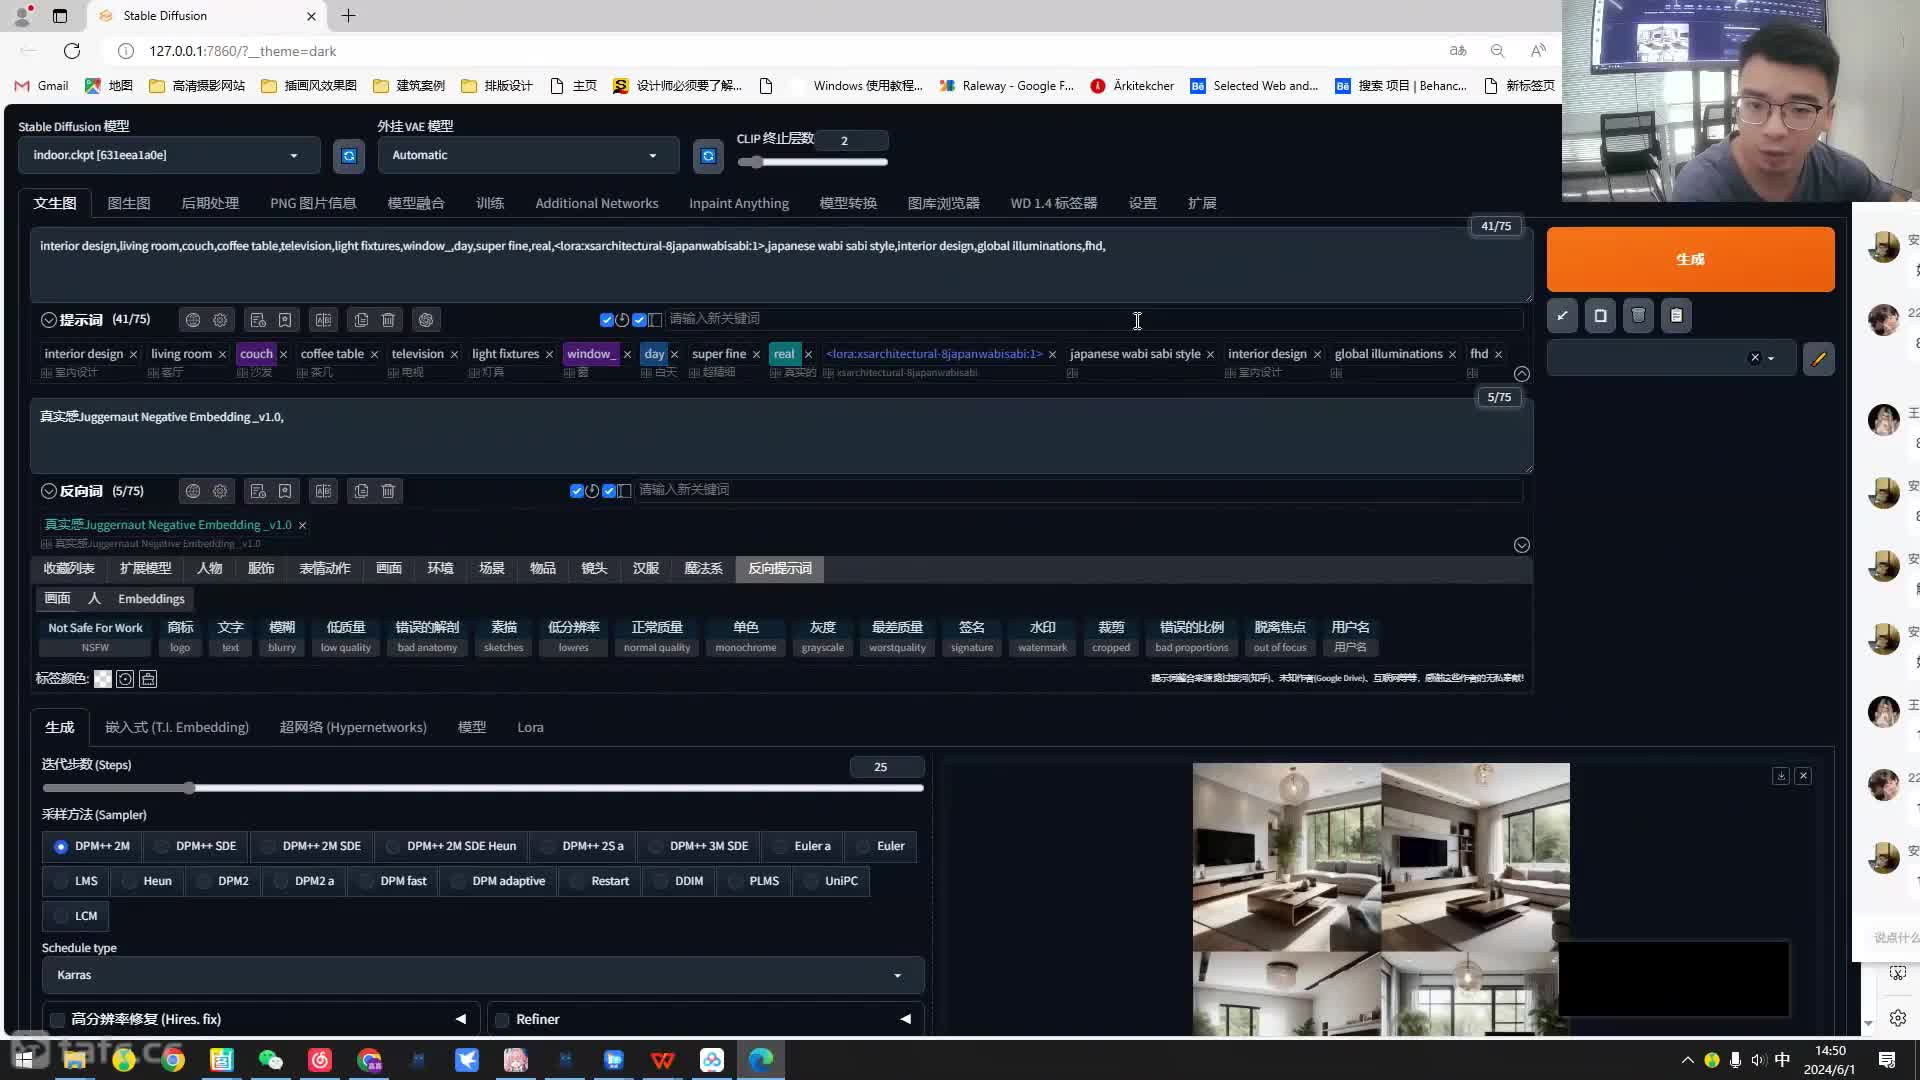Select Euler a sampler
The width and height of the screenshot is (1920, 1080).
(x=802, y=846)
